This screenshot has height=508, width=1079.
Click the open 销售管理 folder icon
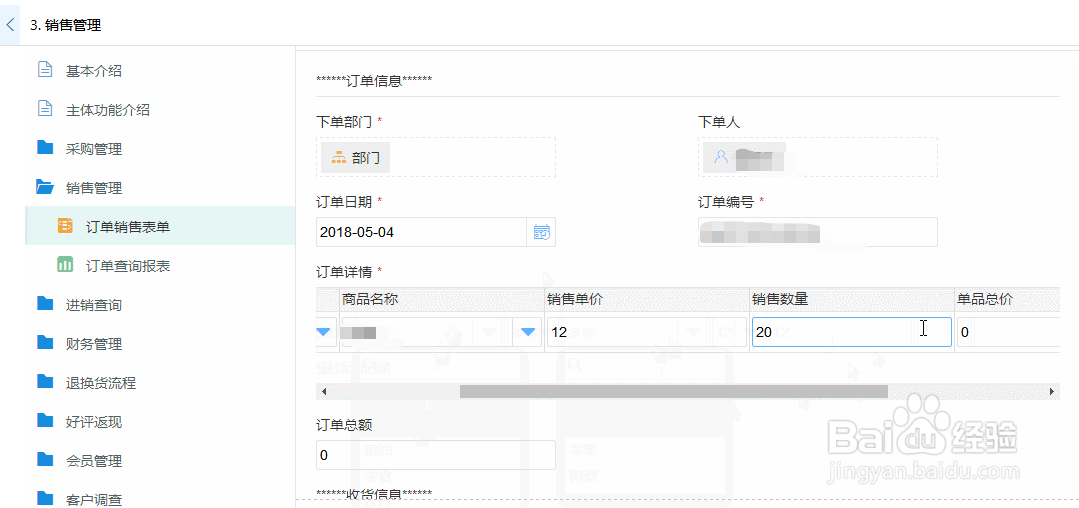pyautogui.click(x=45, y=187)
